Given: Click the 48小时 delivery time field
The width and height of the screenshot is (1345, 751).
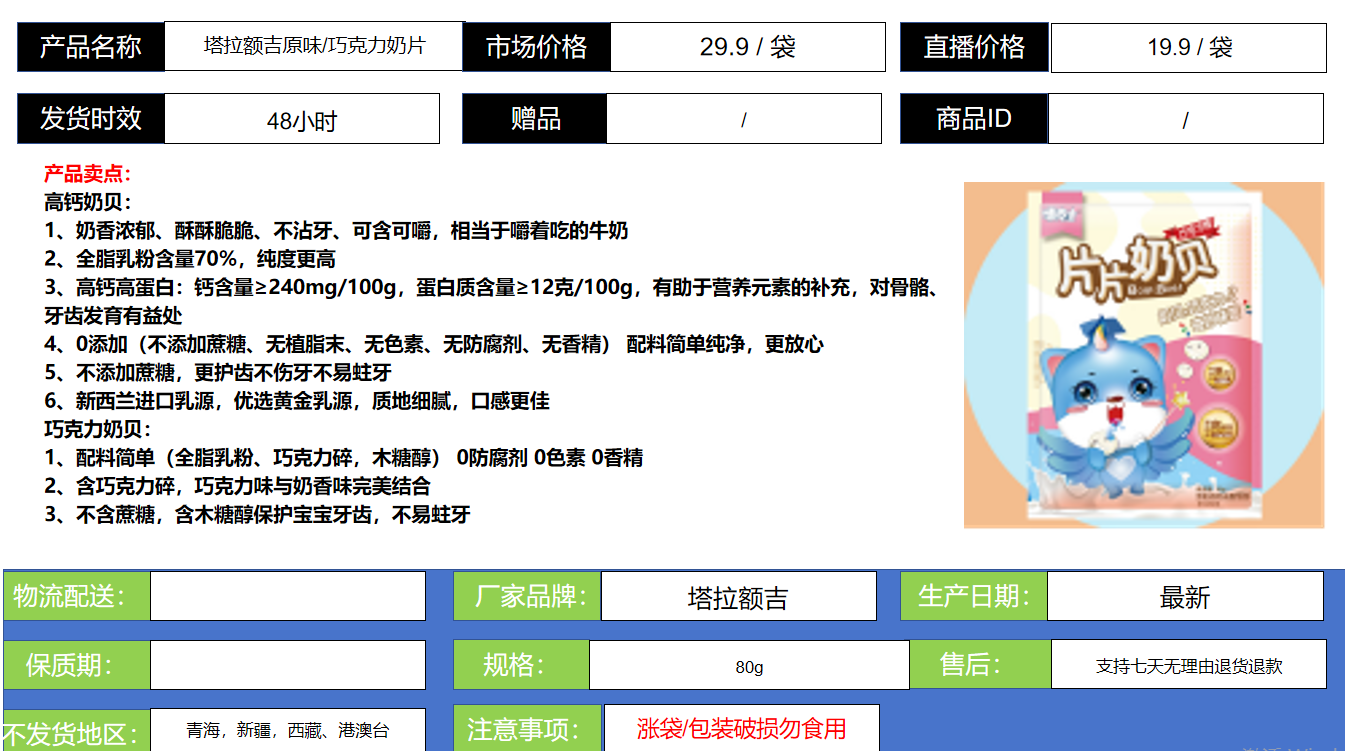Looking at the screenshot, I should (301, 120).
